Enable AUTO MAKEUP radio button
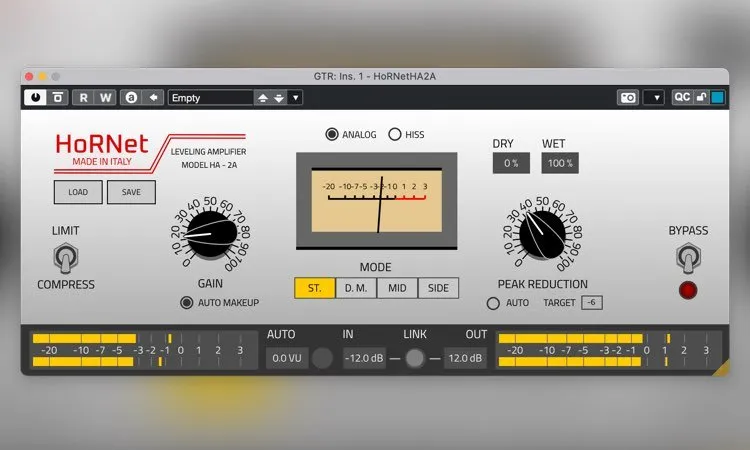This screenshot has height=450, width=750. coord(187,303)
